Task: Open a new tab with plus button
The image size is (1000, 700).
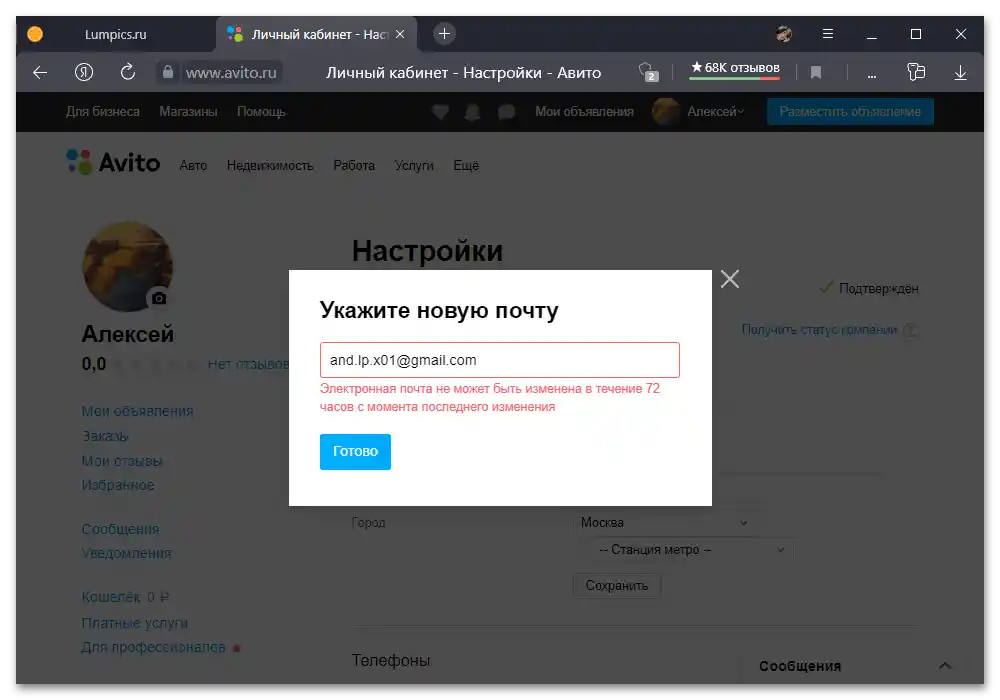Action: tap(445, 34)
